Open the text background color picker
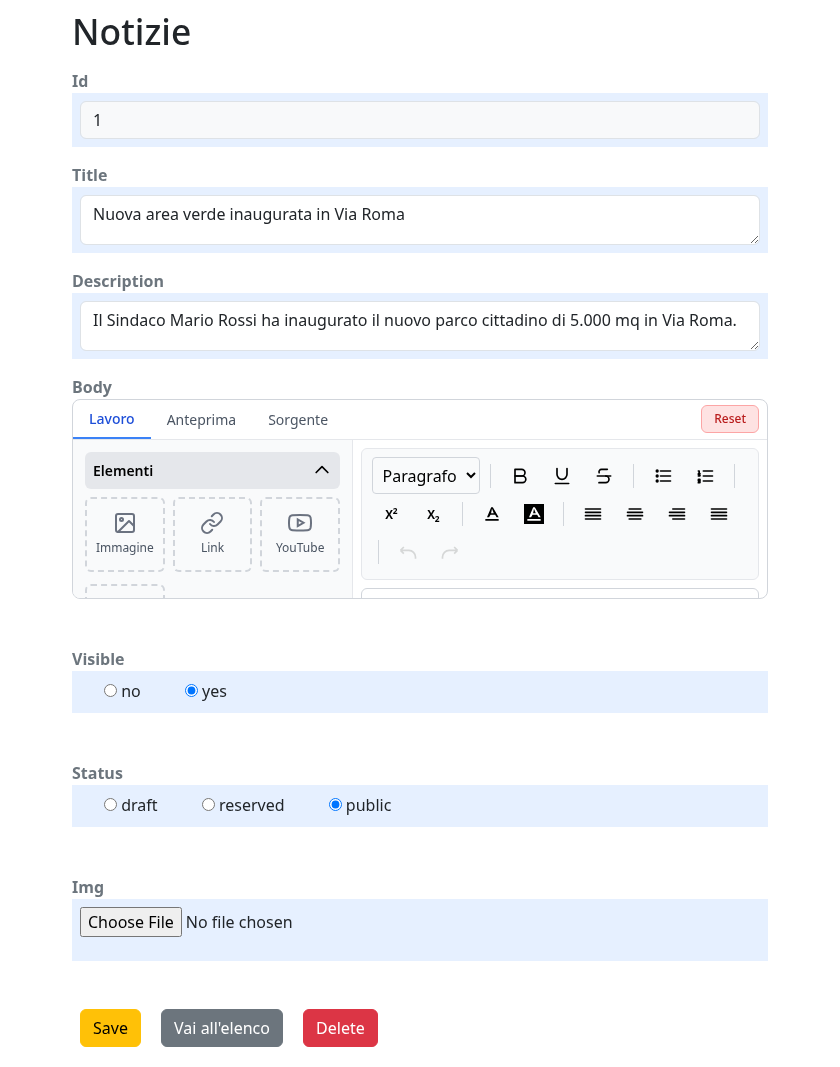Screen dimensions: 840x1067 (x=534, y=514)
